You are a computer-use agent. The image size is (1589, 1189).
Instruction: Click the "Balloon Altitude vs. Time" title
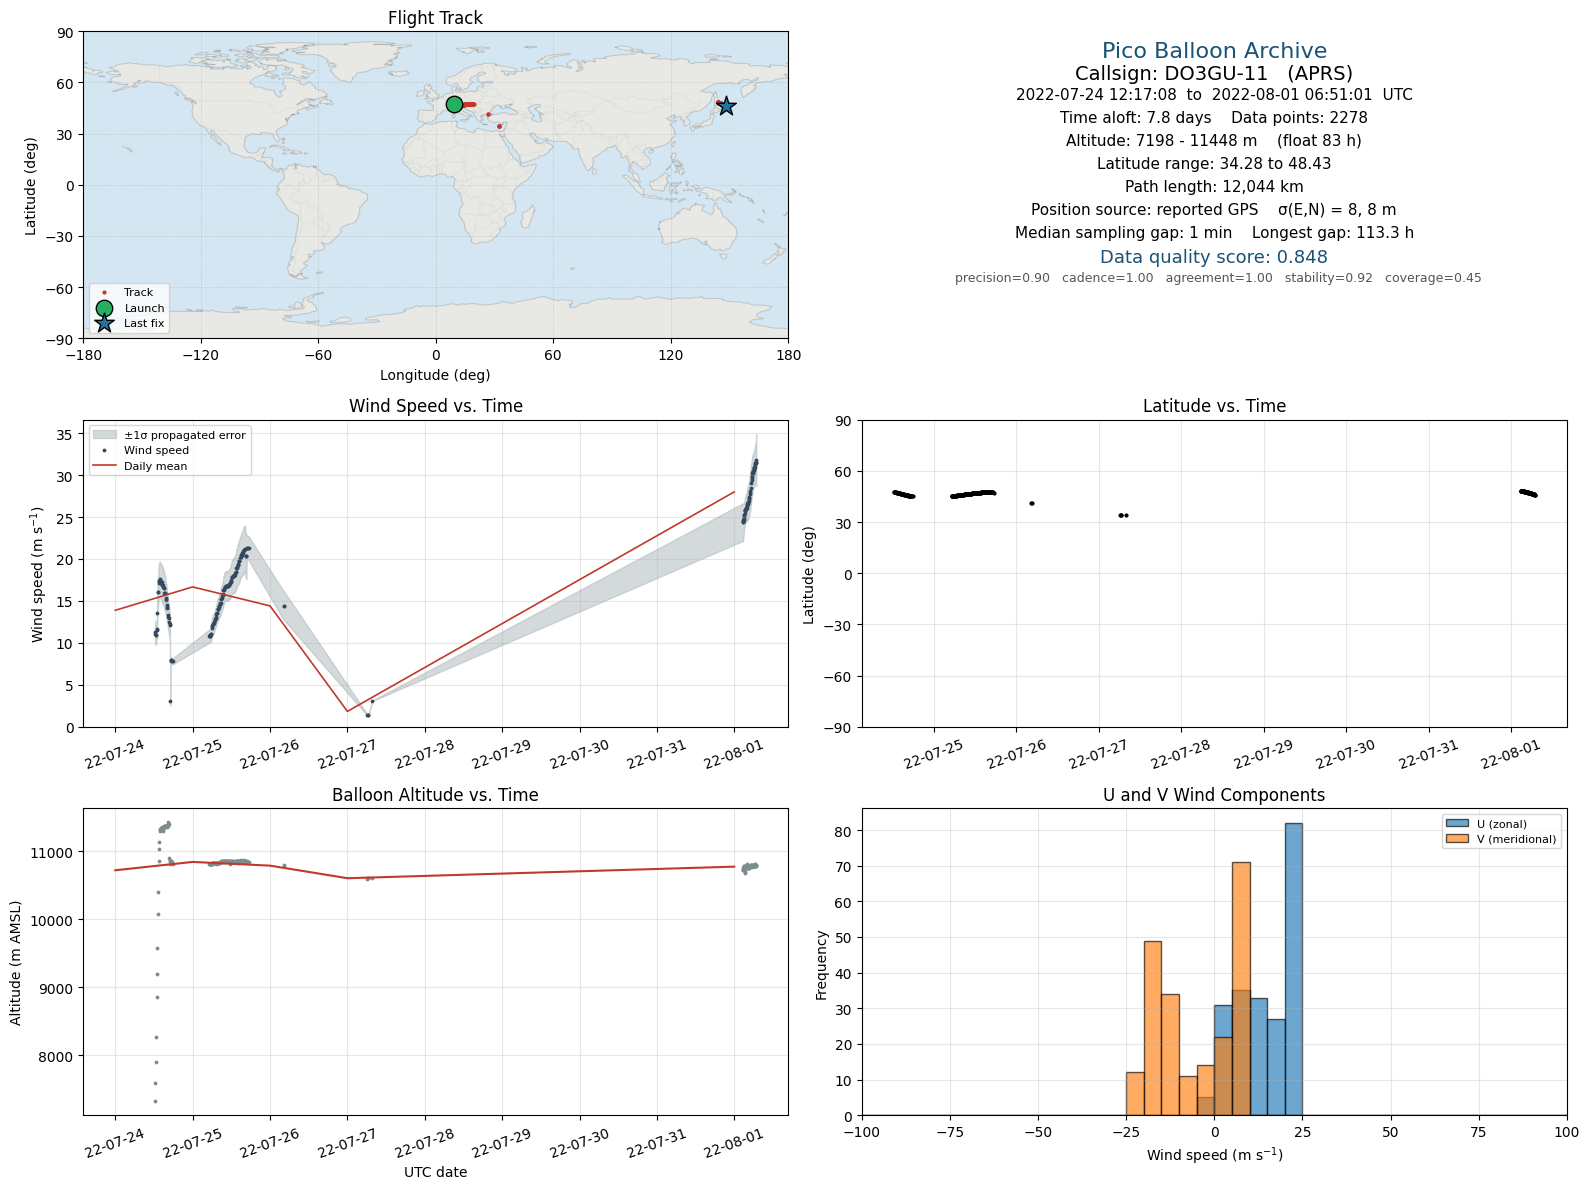click(435, 795)
